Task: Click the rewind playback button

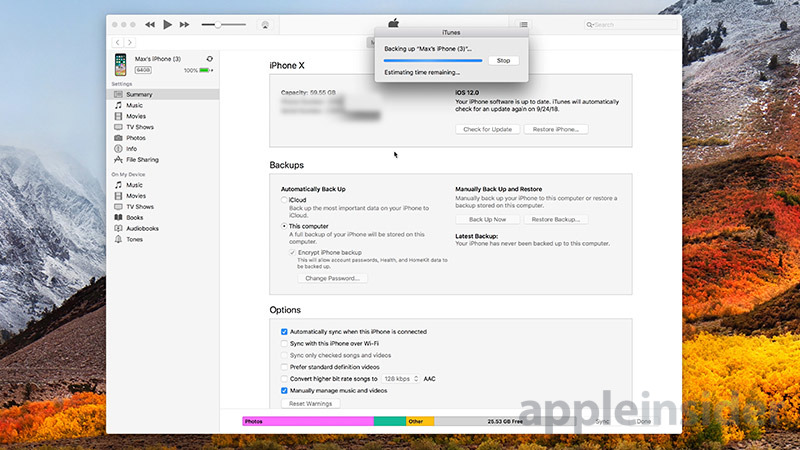Action: click(x=149, y=24)
